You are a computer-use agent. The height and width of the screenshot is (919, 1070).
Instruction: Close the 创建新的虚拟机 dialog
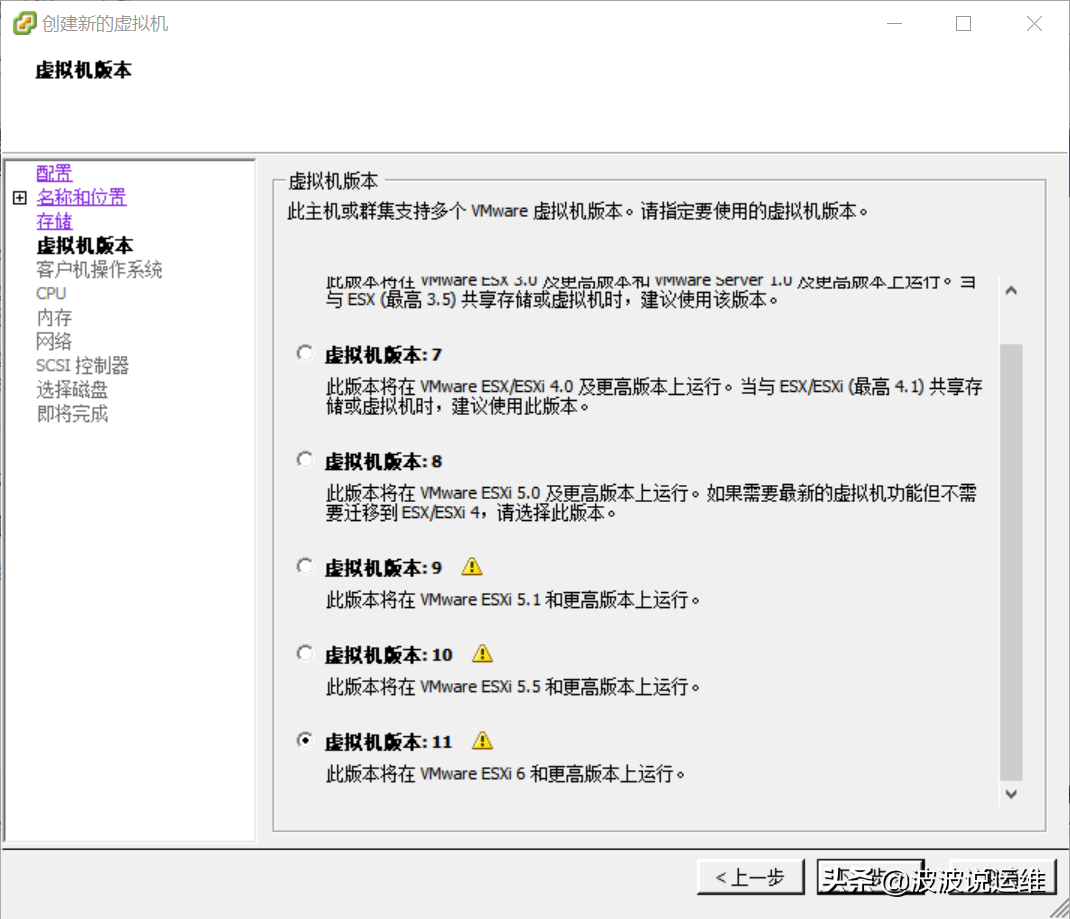click(1034, 24)
